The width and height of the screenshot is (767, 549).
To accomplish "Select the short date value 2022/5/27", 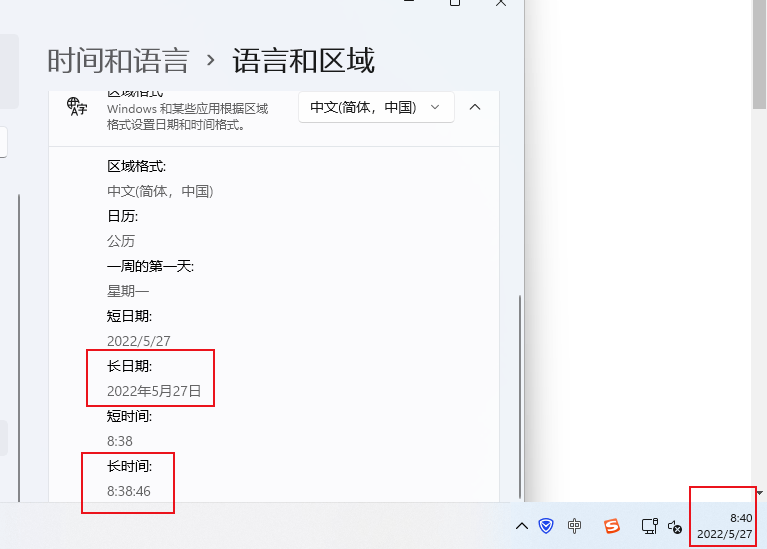I will 138,341.
